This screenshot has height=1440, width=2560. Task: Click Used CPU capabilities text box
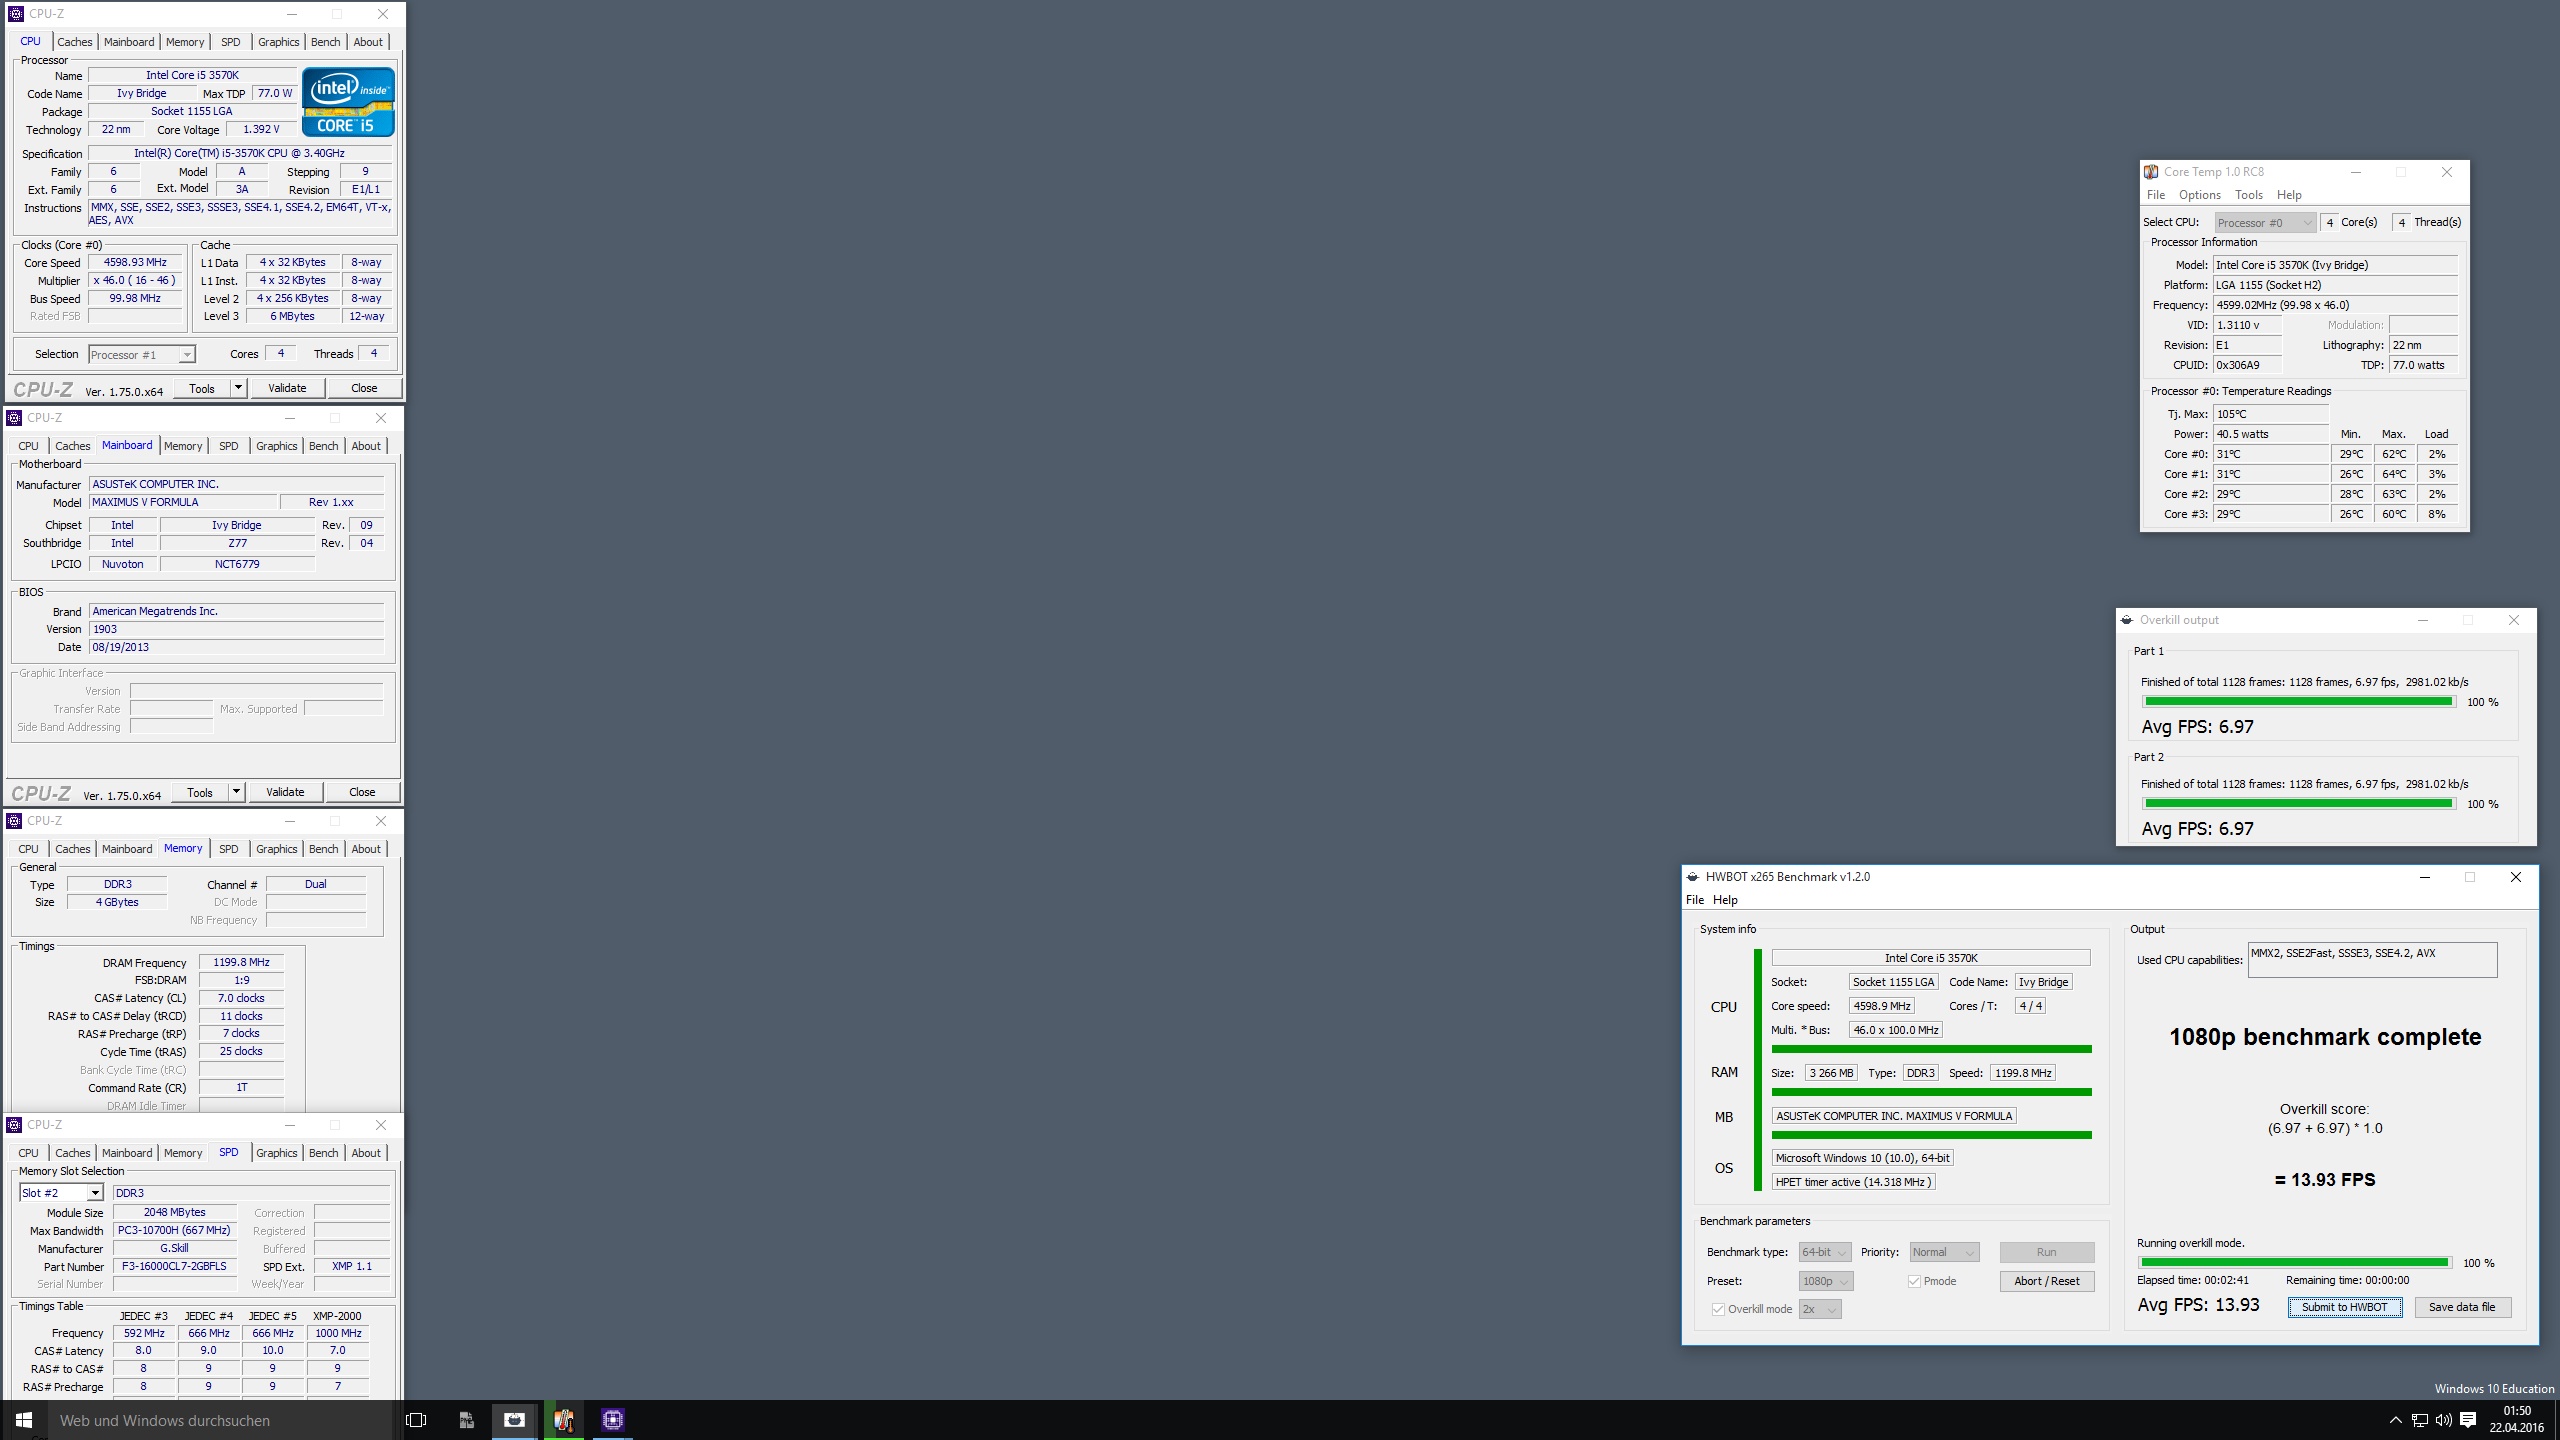(x=2372, y=960)
